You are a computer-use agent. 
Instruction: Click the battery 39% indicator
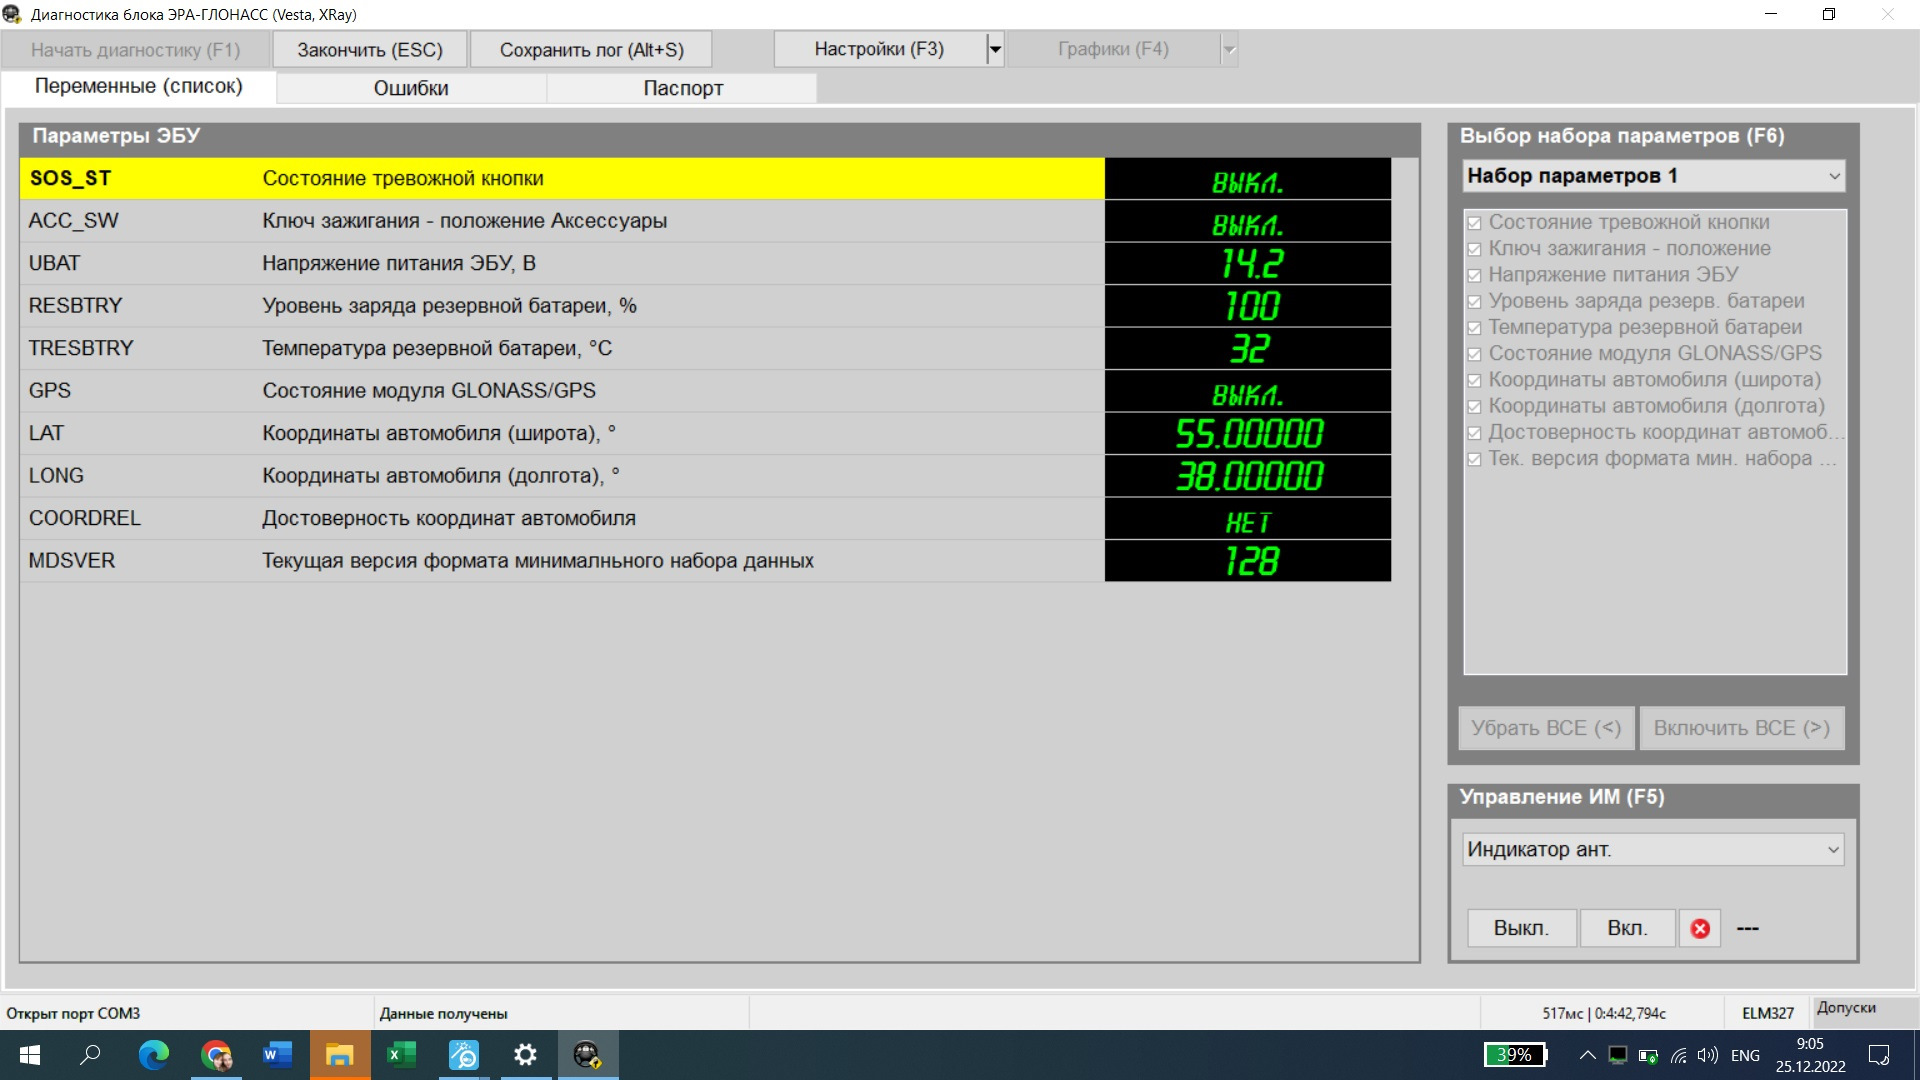coord(1515,1055)
